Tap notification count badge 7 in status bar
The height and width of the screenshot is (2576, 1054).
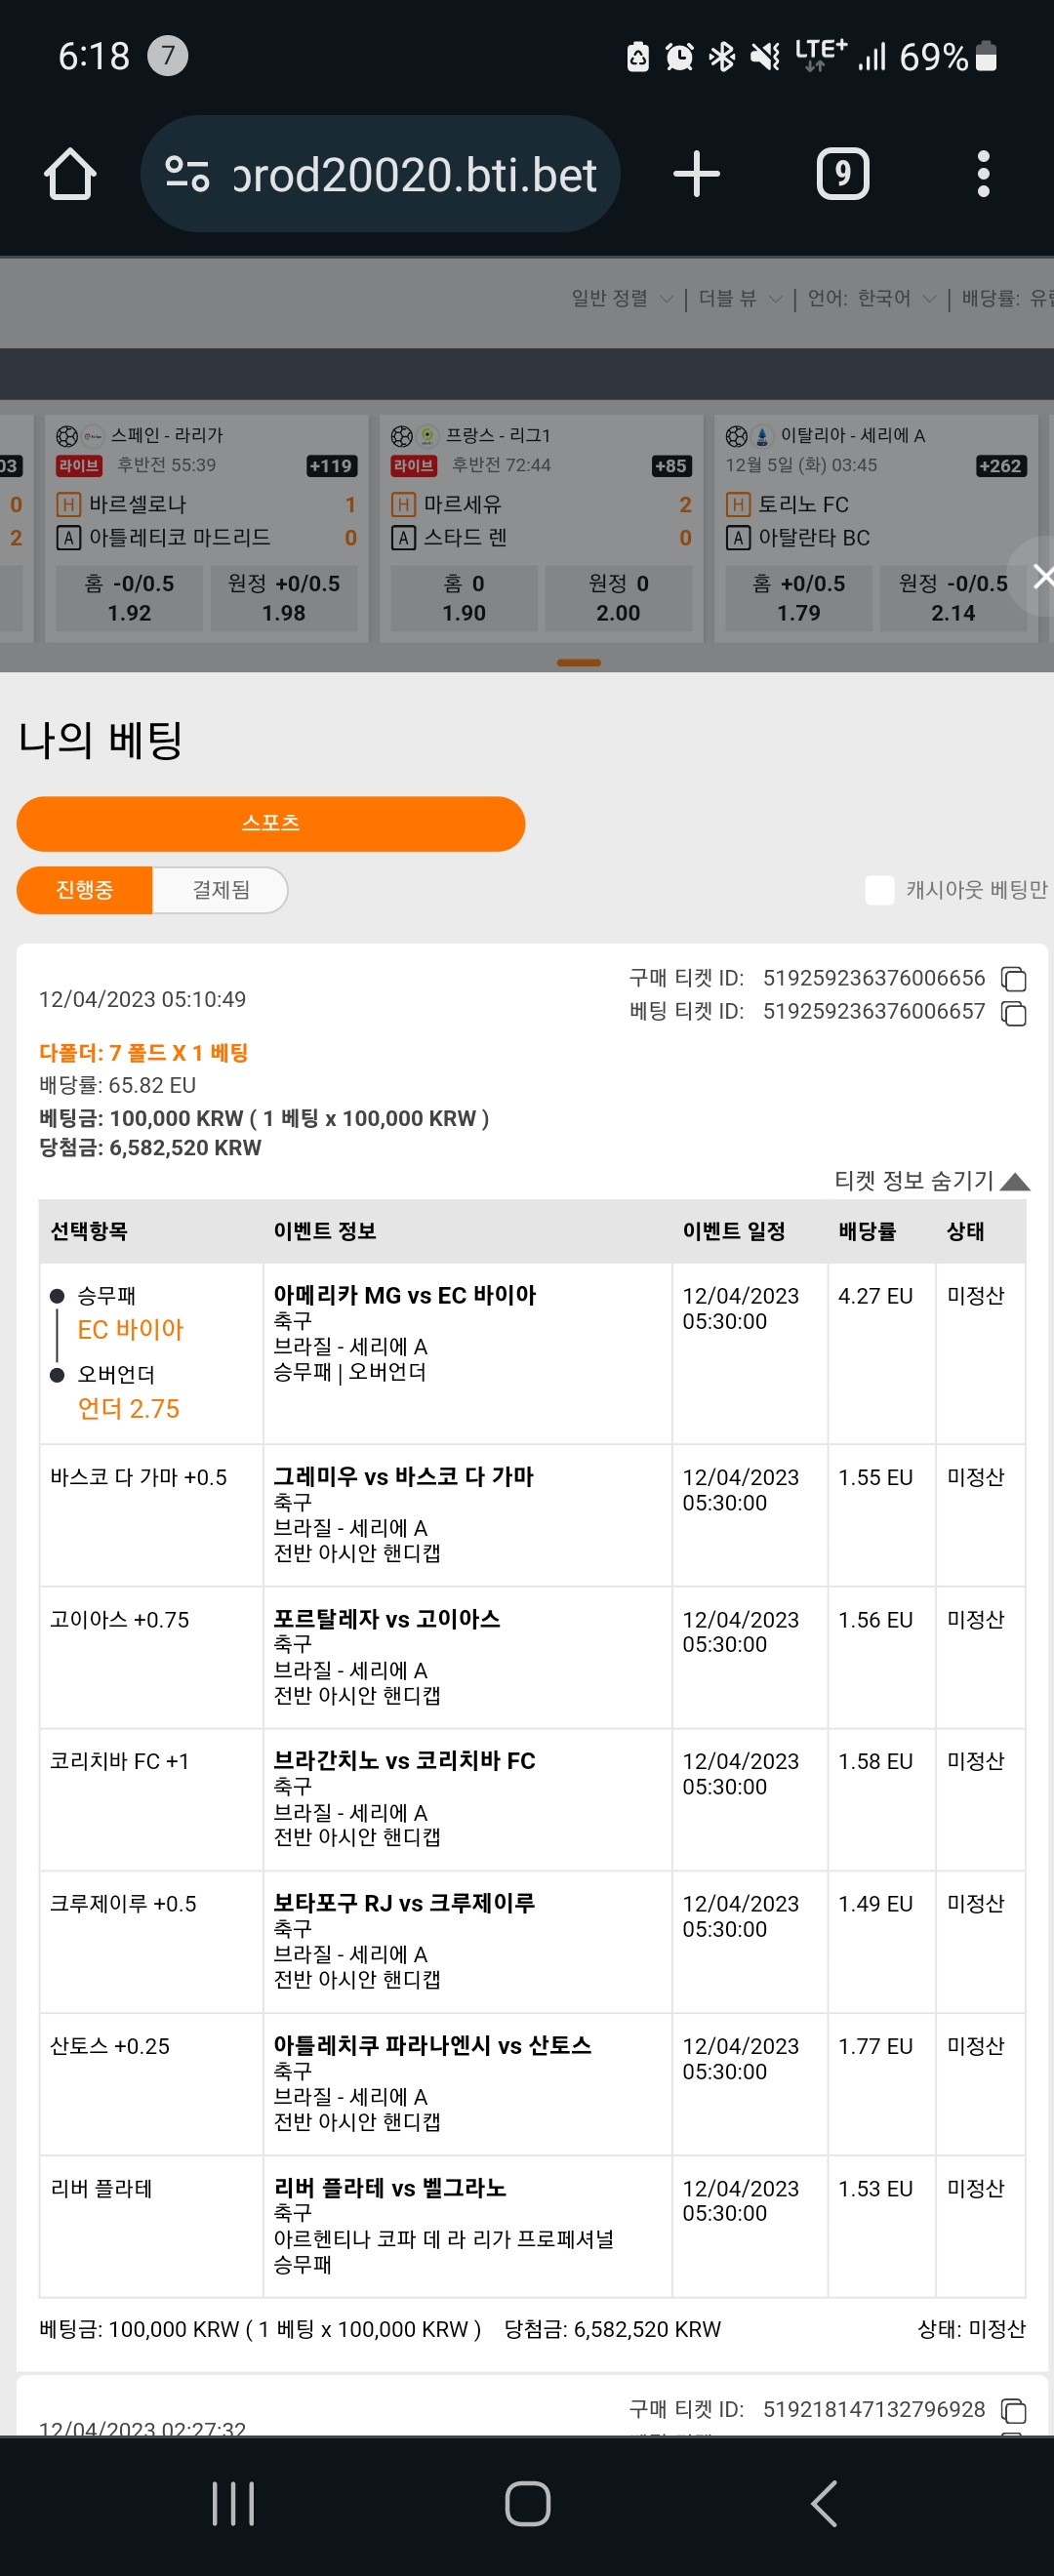[x=168, y=55]
